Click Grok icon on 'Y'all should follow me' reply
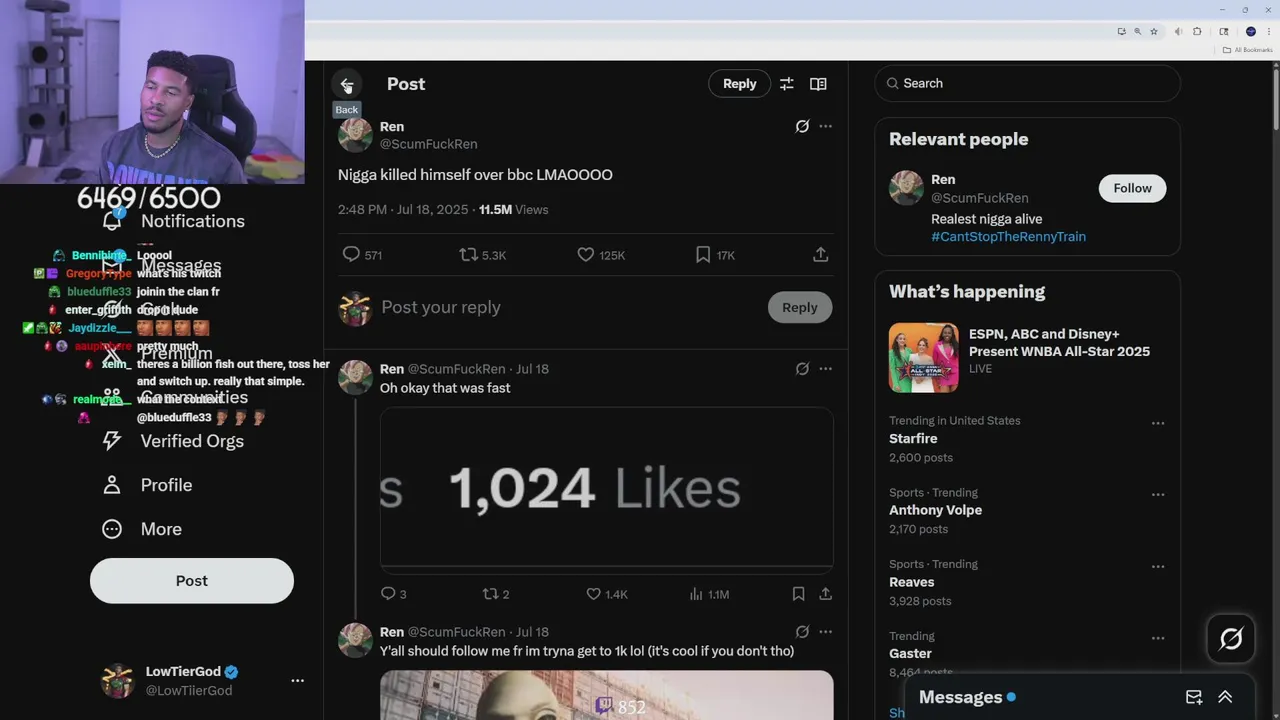 click(x=802, y=632)
